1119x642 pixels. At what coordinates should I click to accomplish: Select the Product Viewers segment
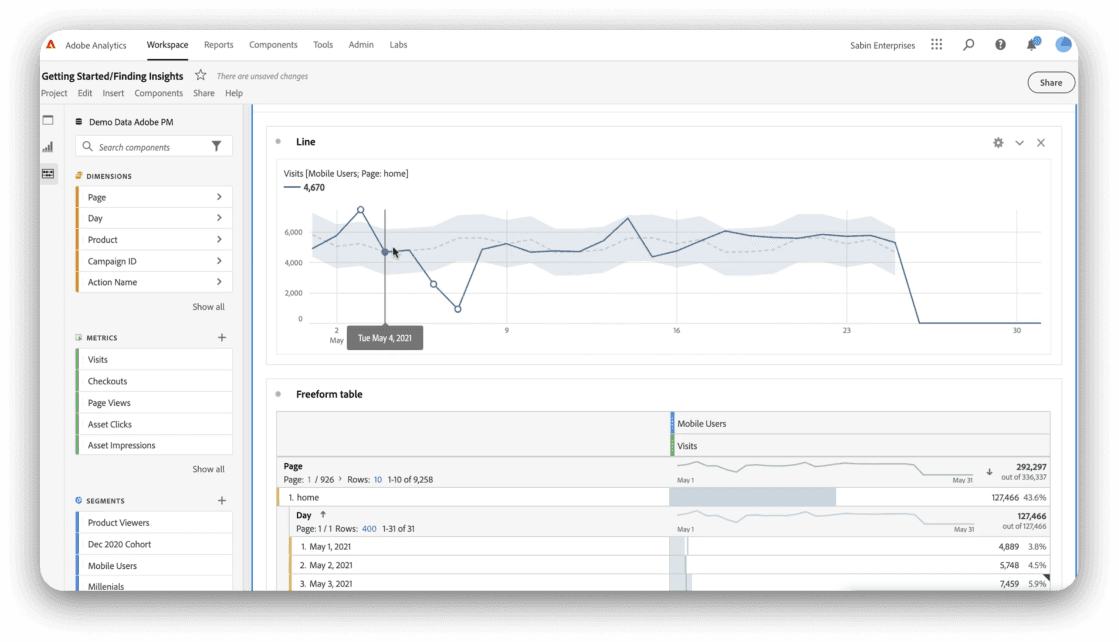tap(153, 522)
